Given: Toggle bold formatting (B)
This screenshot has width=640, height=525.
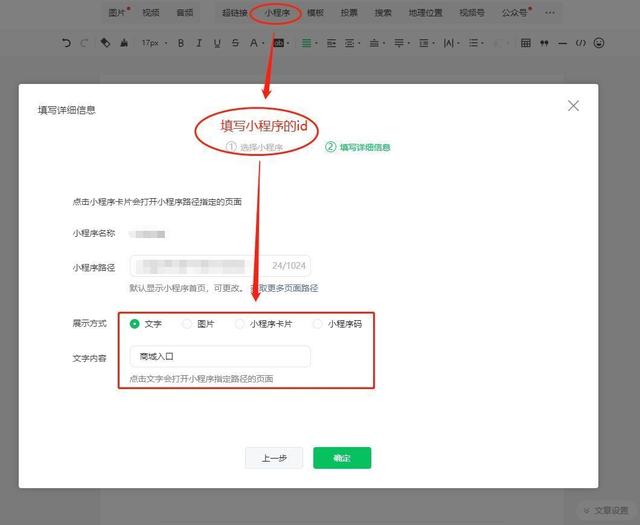Looking at the screenshot, I should coord(181,43).
